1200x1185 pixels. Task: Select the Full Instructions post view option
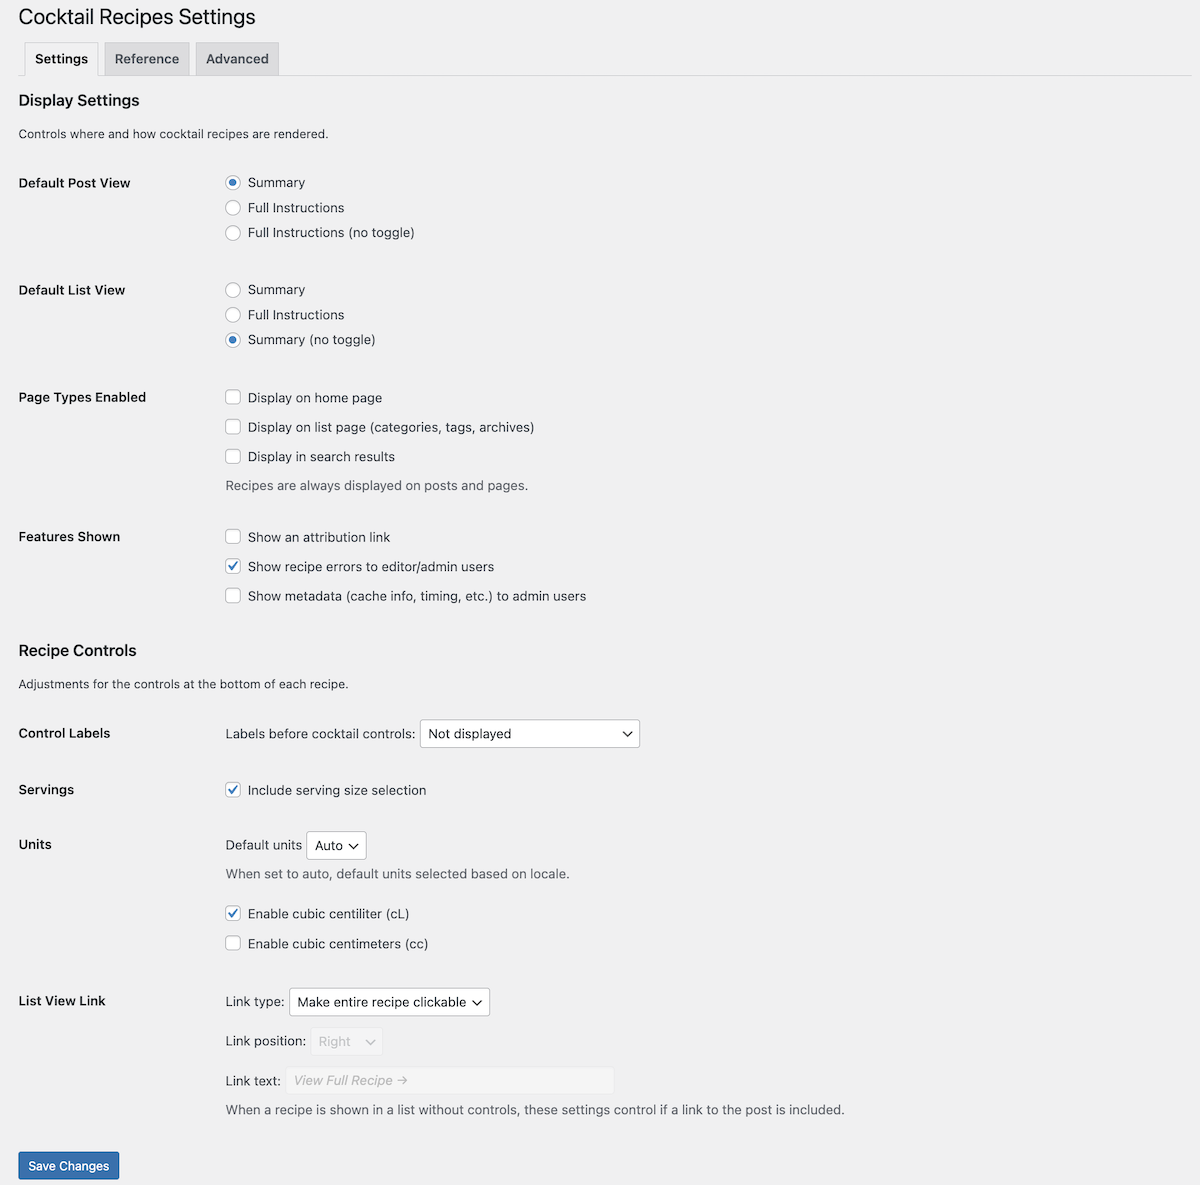pyautogui.click(x=232, y=207)
